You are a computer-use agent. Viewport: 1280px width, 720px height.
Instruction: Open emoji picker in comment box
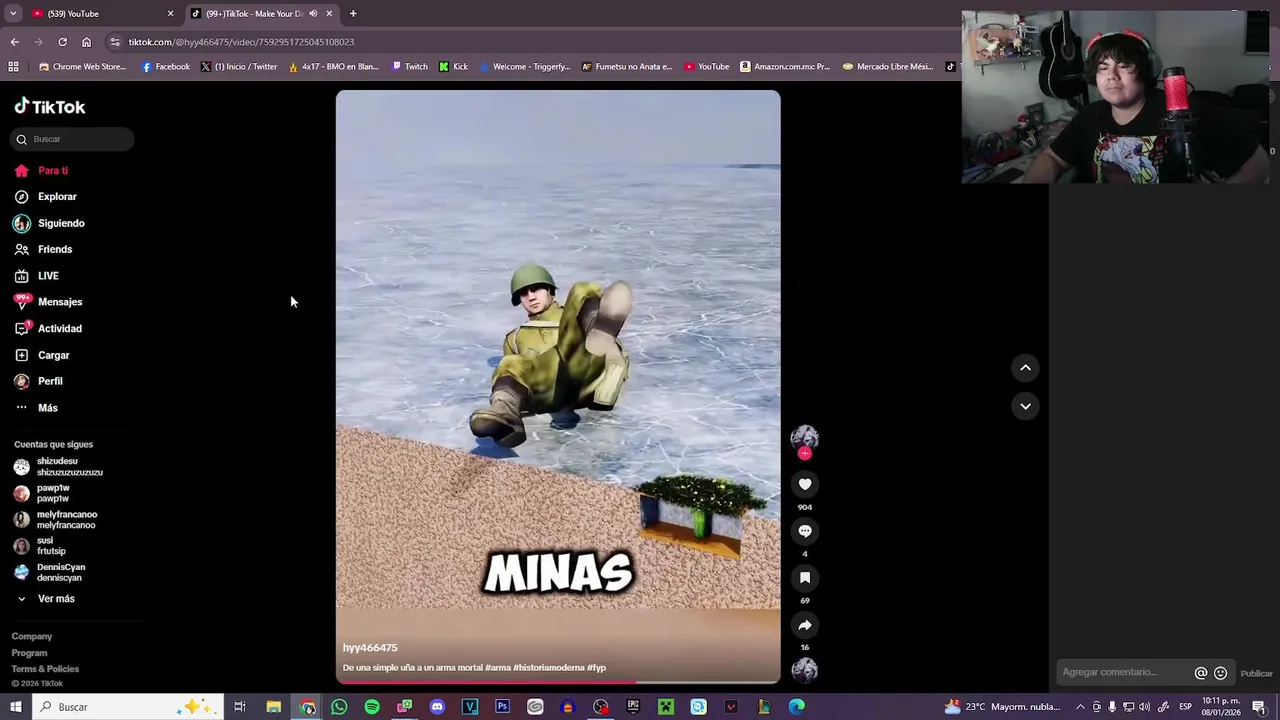pyautogui.click(x=1220, y=673)
